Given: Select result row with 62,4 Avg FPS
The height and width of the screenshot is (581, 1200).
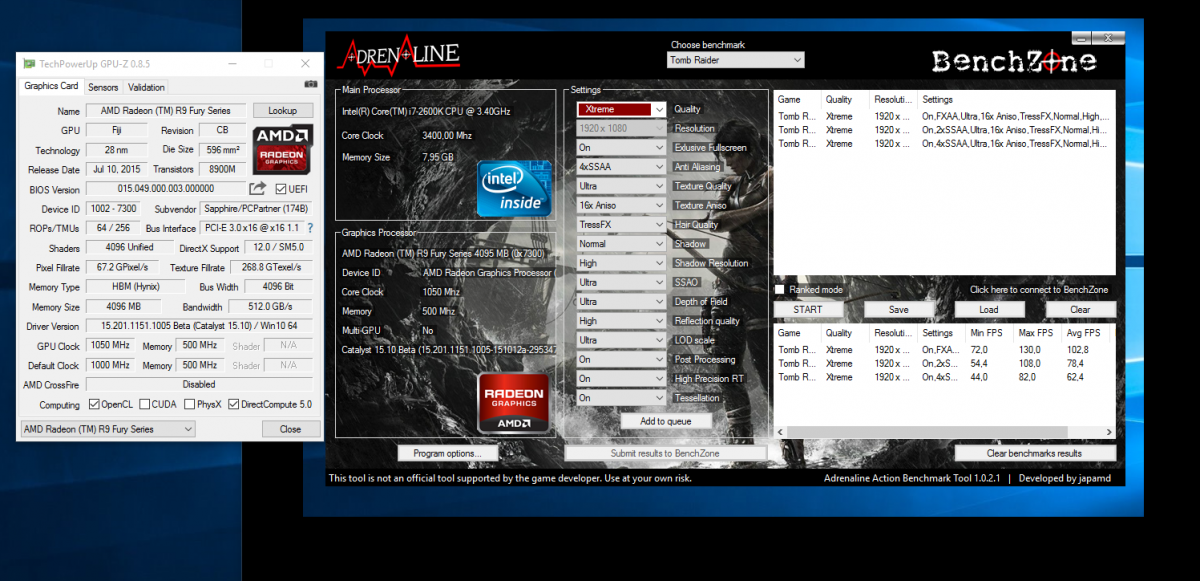Looking at the screenshot, I should coord(944,377).
